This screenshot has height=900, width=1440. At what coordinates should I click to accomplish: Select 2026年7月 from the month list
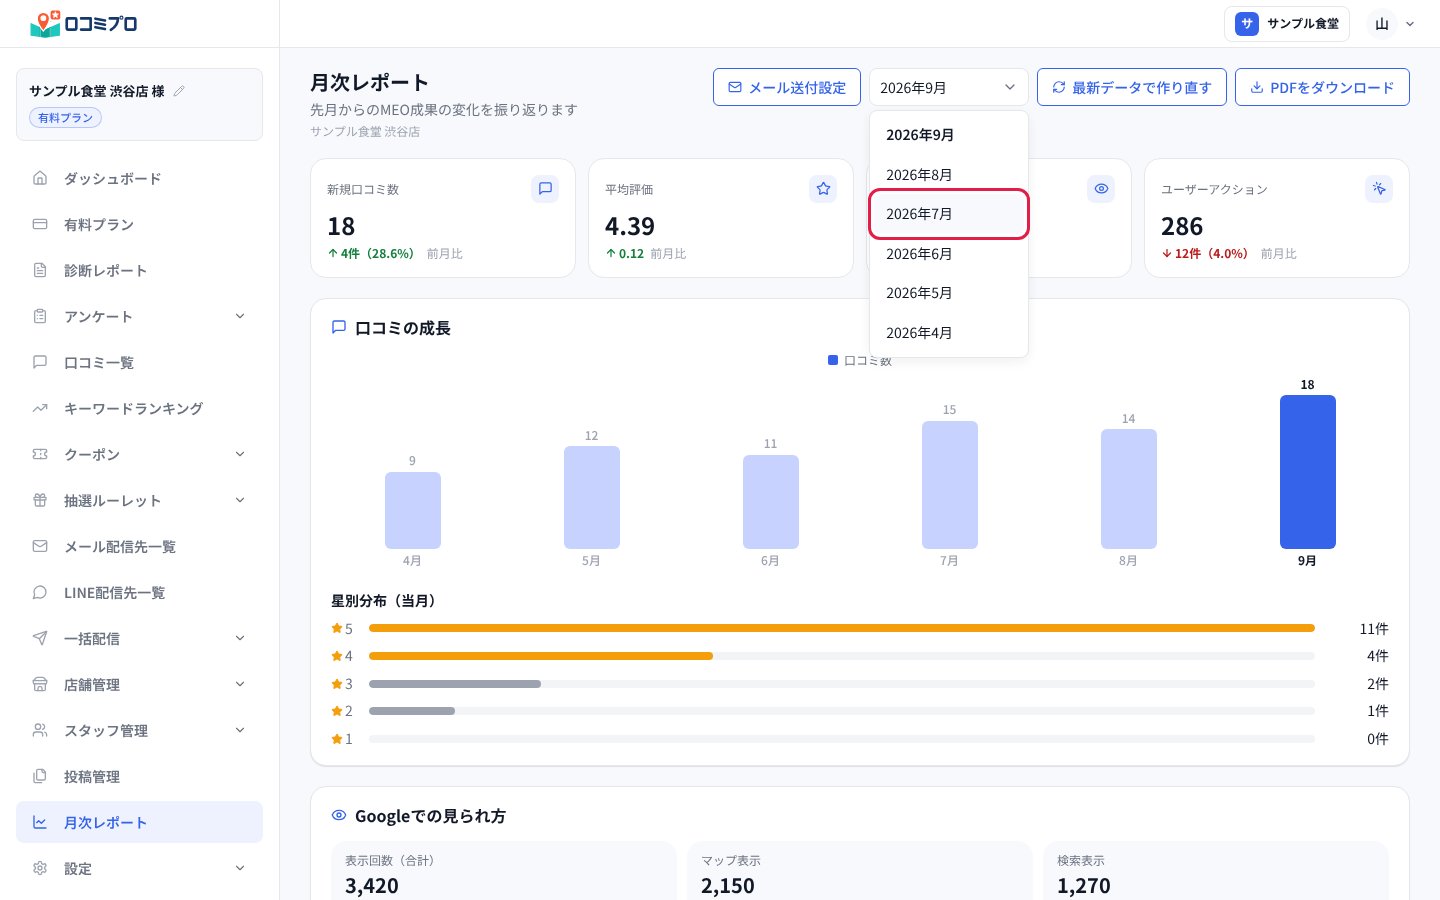click(x=949, y=214)
